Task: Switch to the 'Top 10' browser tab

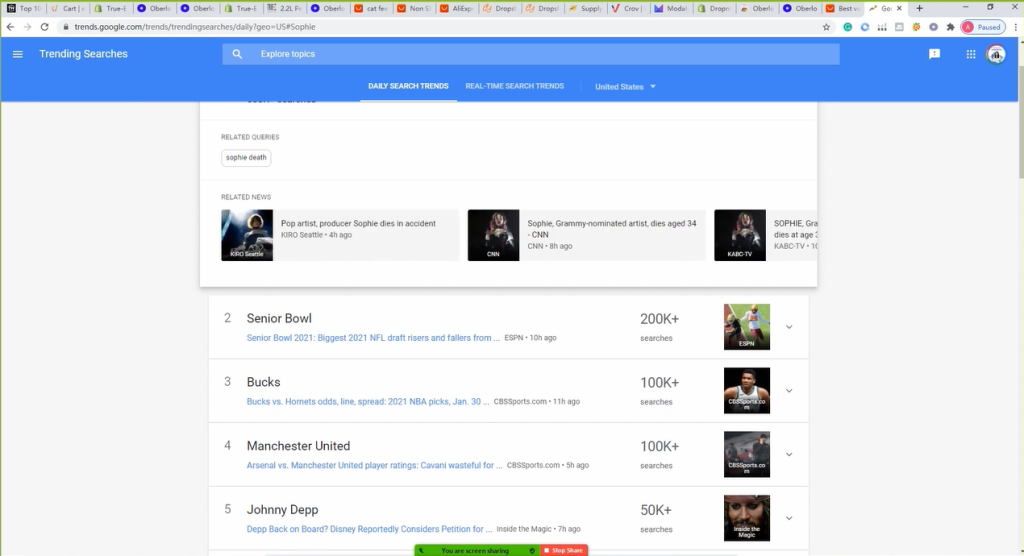Action: pos(24,8)
